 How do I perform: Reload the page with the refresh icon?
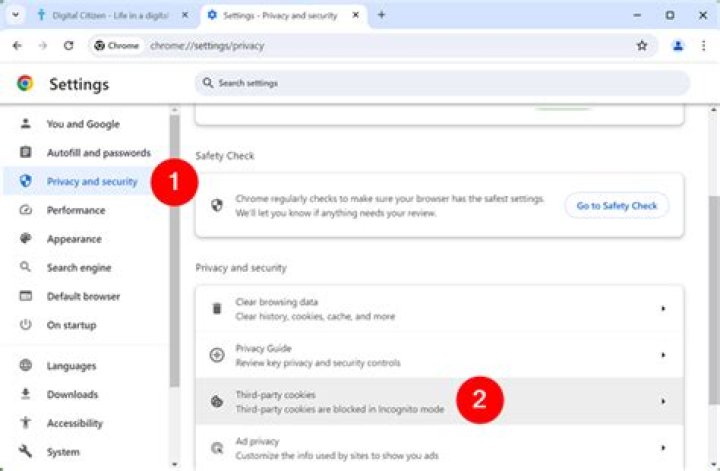click(68, 45)
